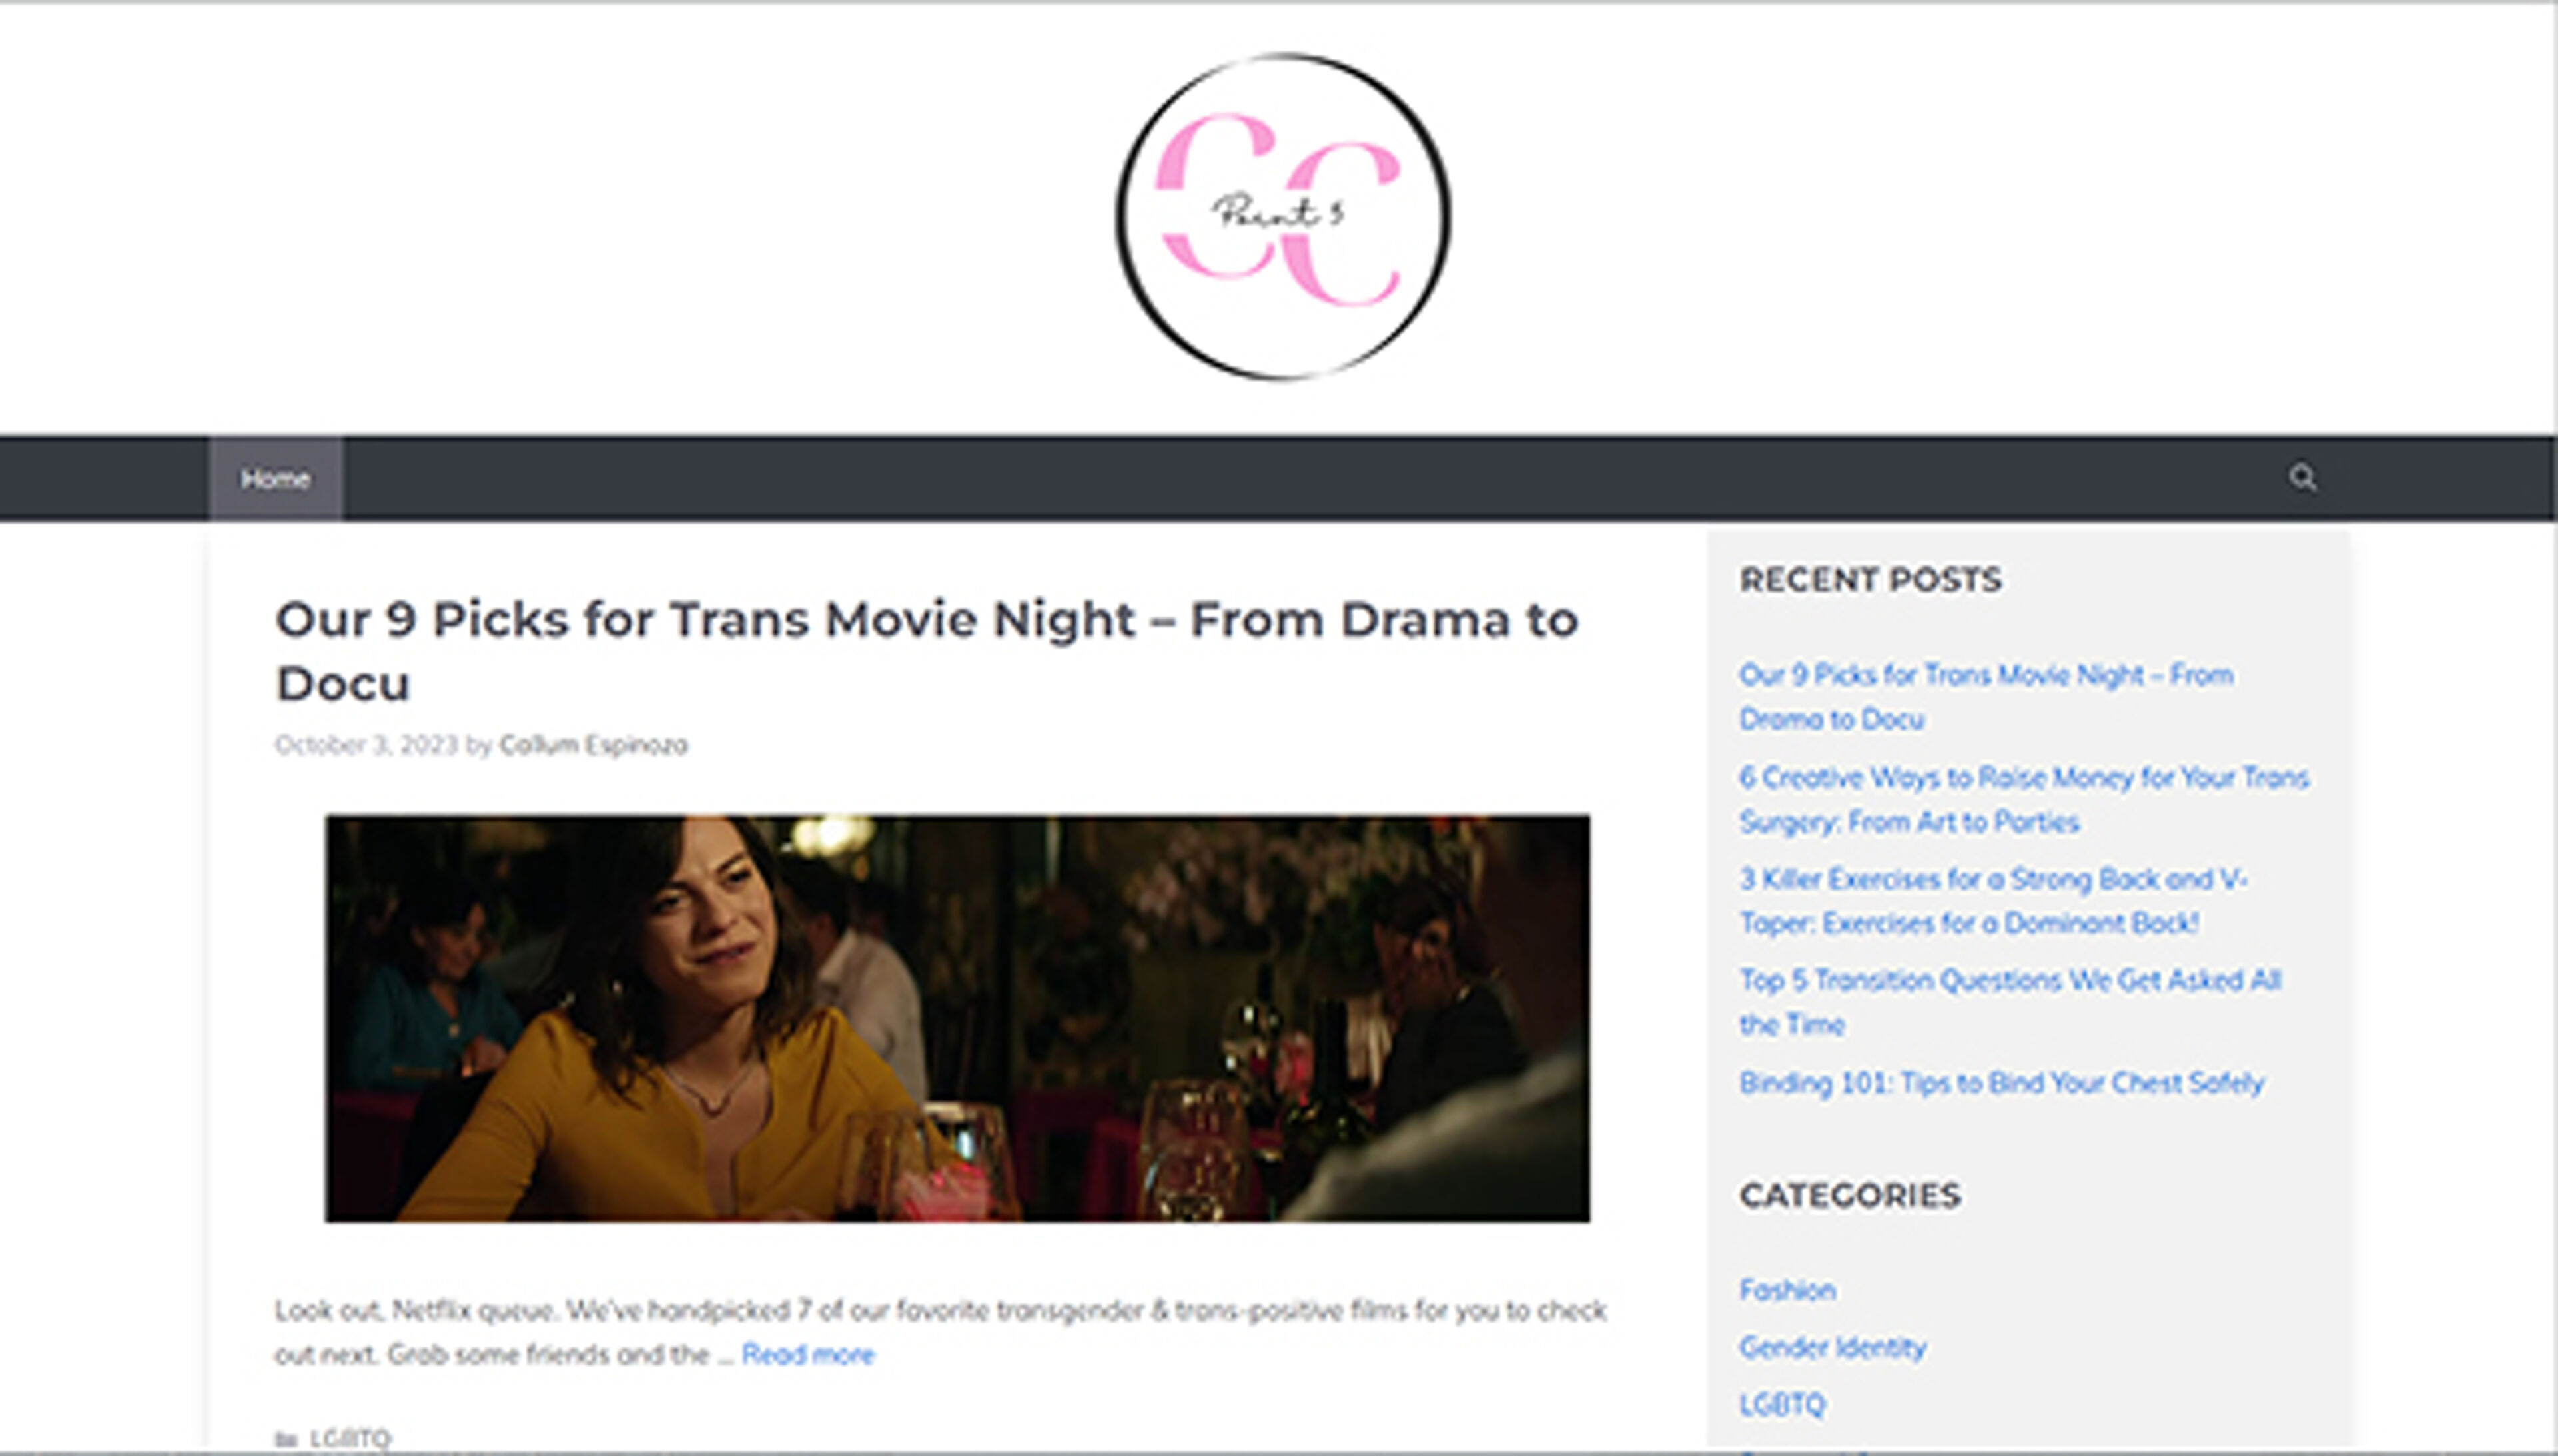Select the LGBTQ category in sidebar
Image resolution: width=2558 pixels, height=1456 pixels.
1782,1404
